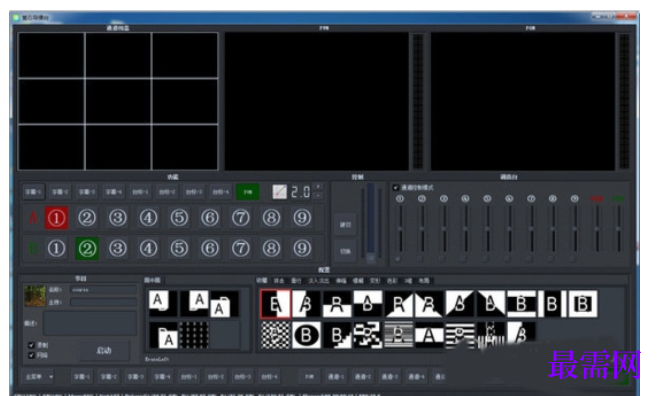
Task: Select channel 9 on bus A
Action: (x=302, y=218)
